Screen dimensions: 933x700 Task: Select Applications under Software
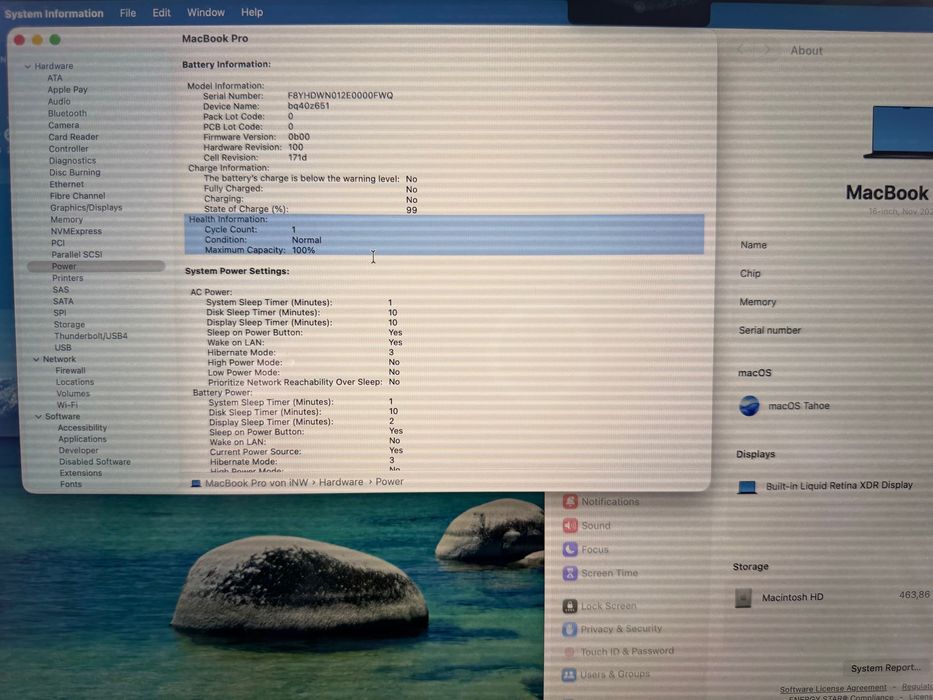tap(82, 439)
